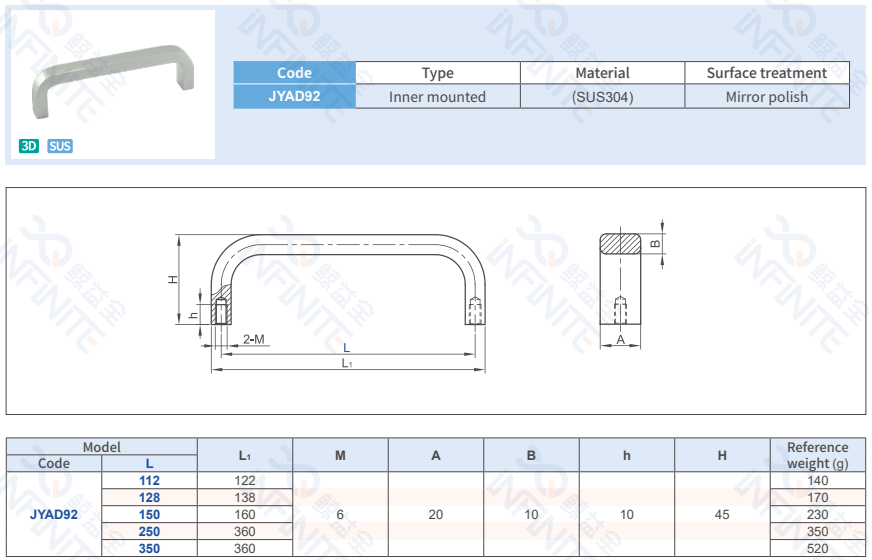The width and height of the screenshot is (872, 560).
Task: Click the Model header in dimensions table
Action: [101, 447]
